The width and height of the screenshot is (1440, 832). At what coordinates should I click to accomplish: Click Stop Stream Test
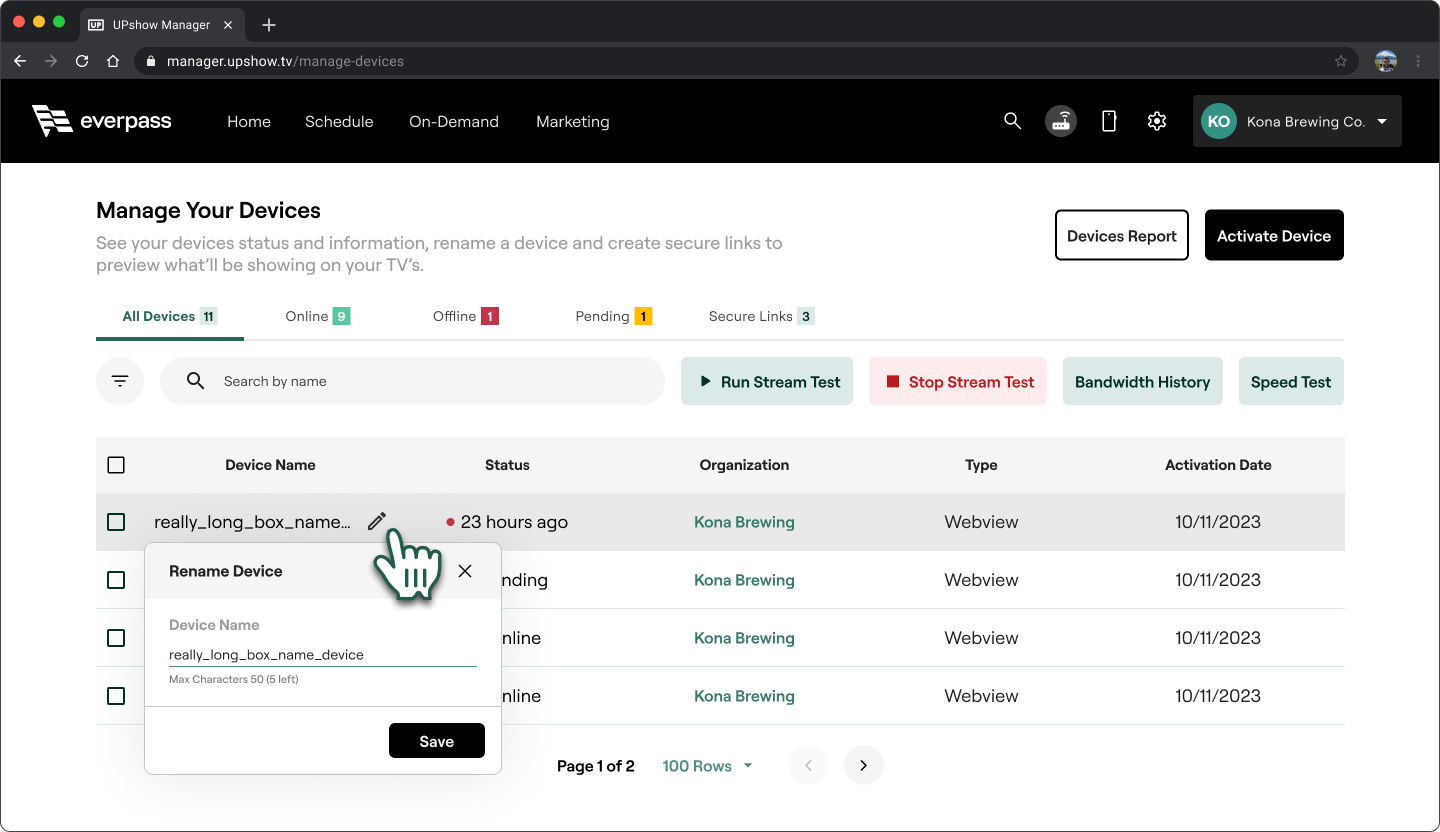[958, 381]
